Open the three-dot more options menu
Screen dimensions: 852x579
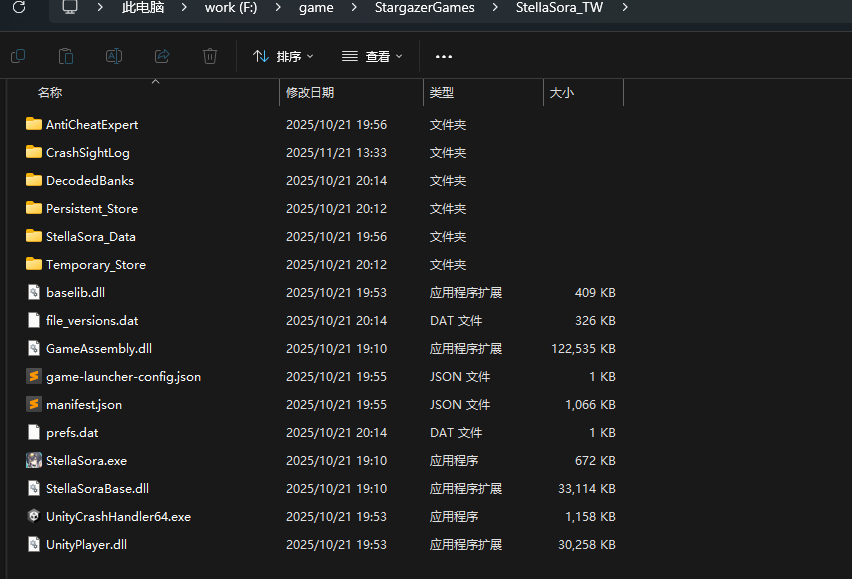444,56
